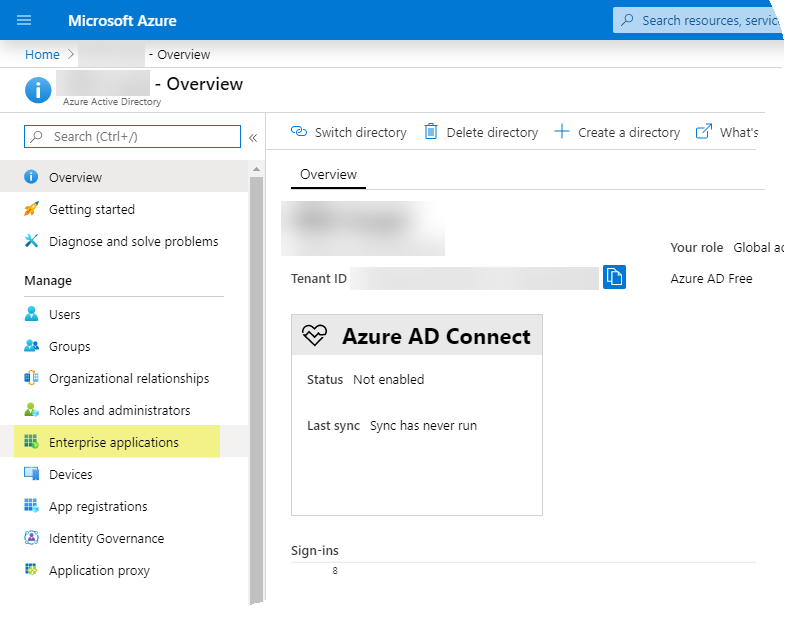
Task: Open Roles and administrators
Action: coord(119,410)
